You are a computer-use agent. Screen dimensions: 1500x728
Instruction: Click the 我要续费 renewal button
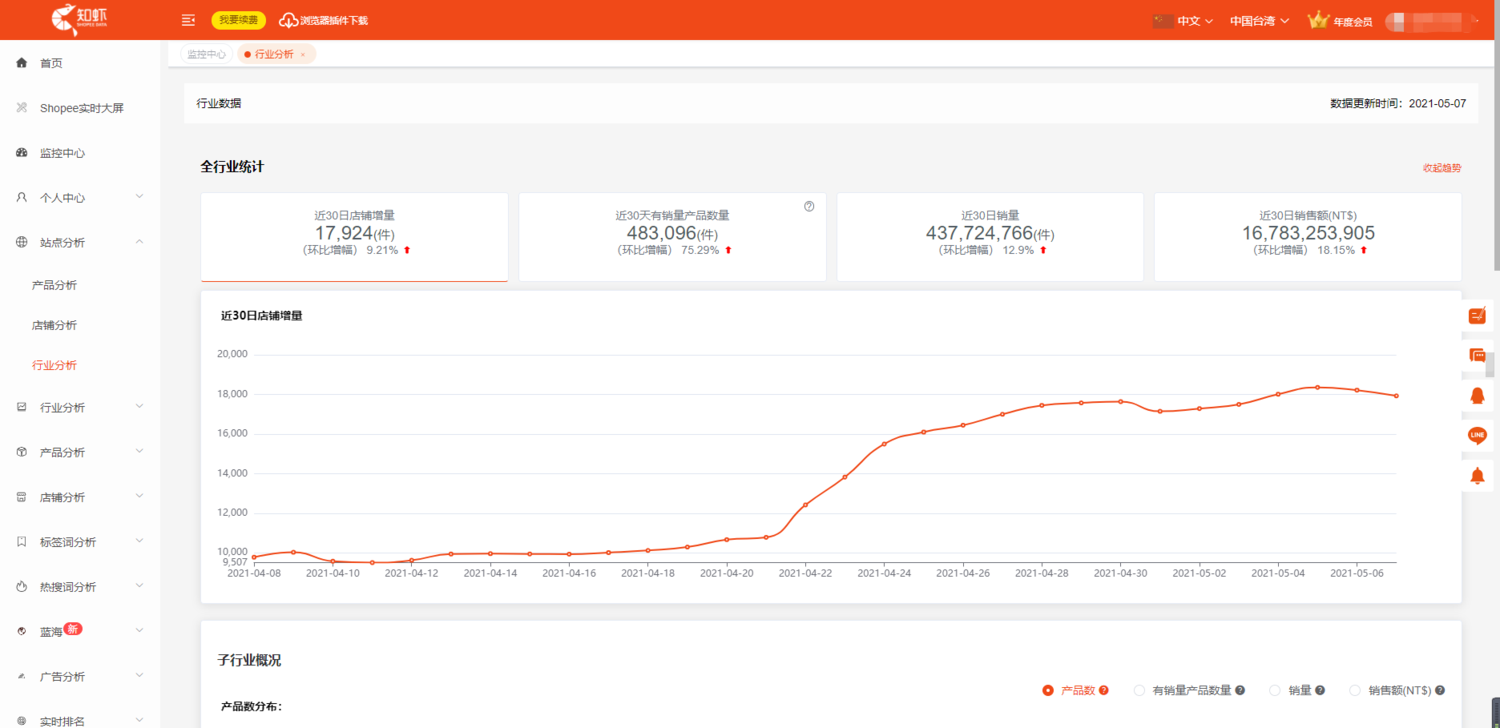click(238, 20)
